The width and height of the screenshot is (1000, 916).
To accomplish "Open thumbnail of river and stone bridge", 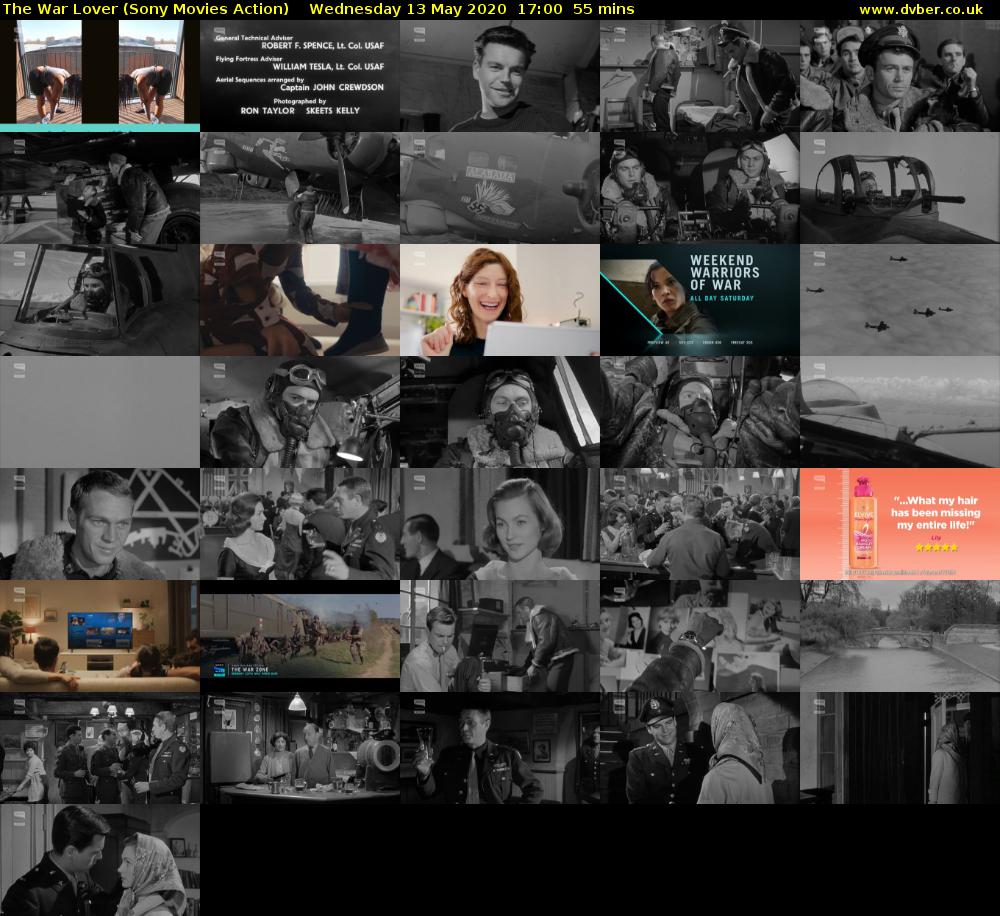I will pos(900,636).
